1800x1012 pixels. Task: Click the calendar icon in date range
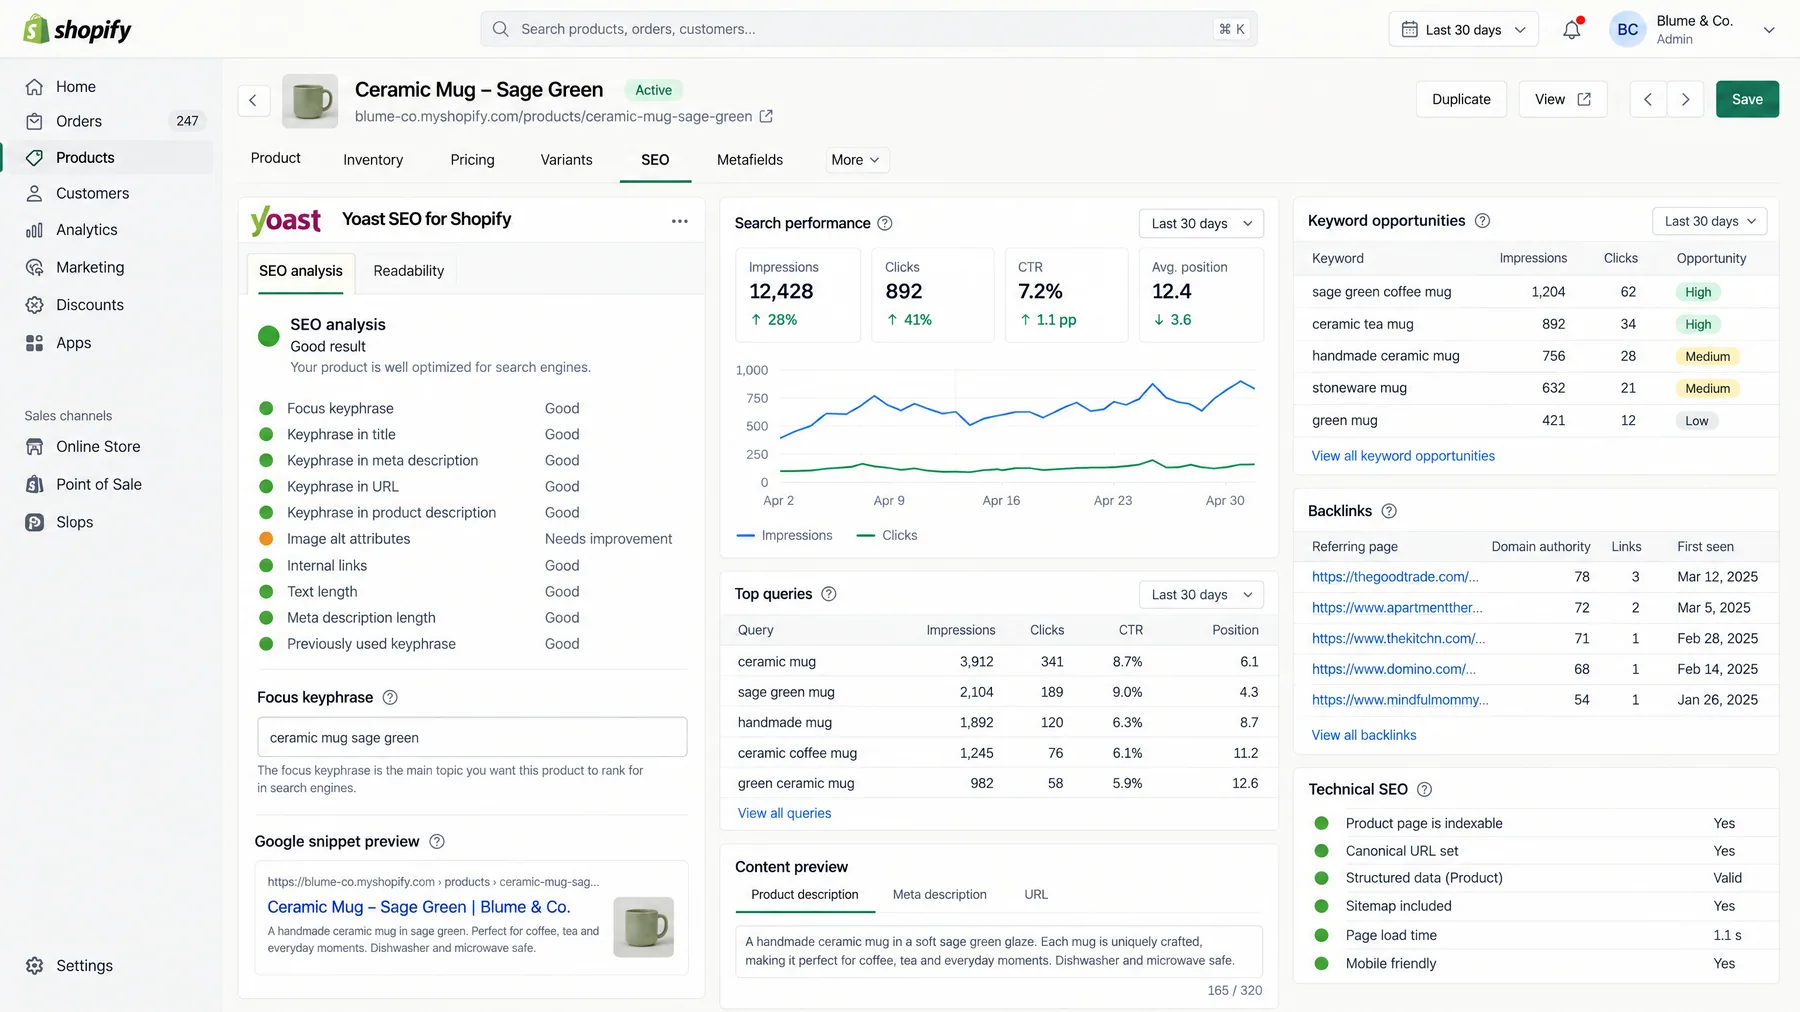point(1409,30)
